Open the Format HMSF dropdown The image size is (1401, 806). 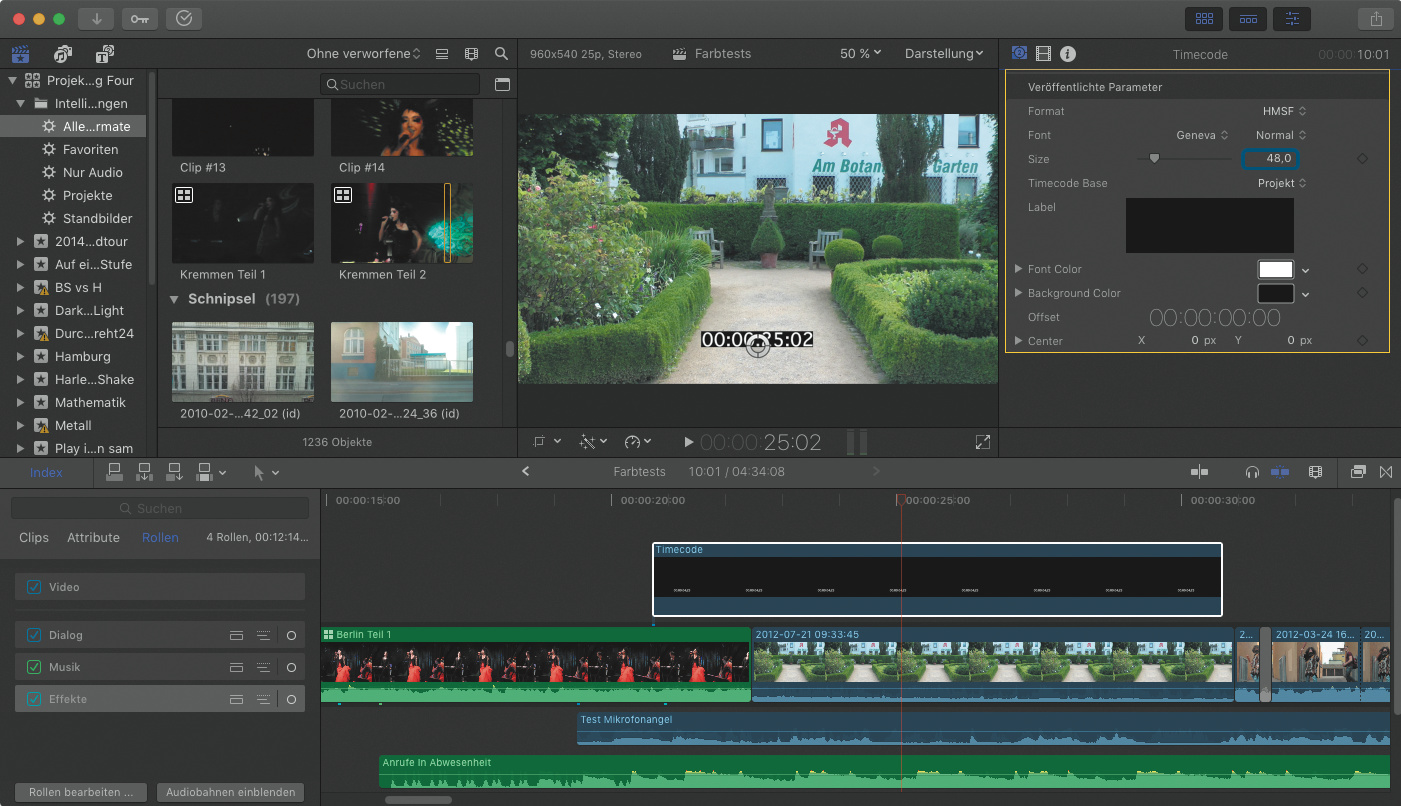1284,111
